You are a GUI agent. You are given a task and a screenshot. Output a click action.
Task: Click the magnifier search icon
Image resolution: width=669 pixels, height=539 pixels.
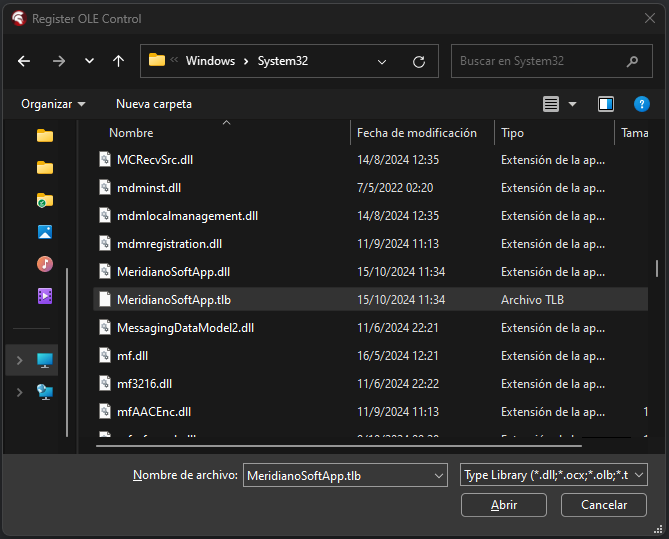pyautogui.click(x=632, y=61)
